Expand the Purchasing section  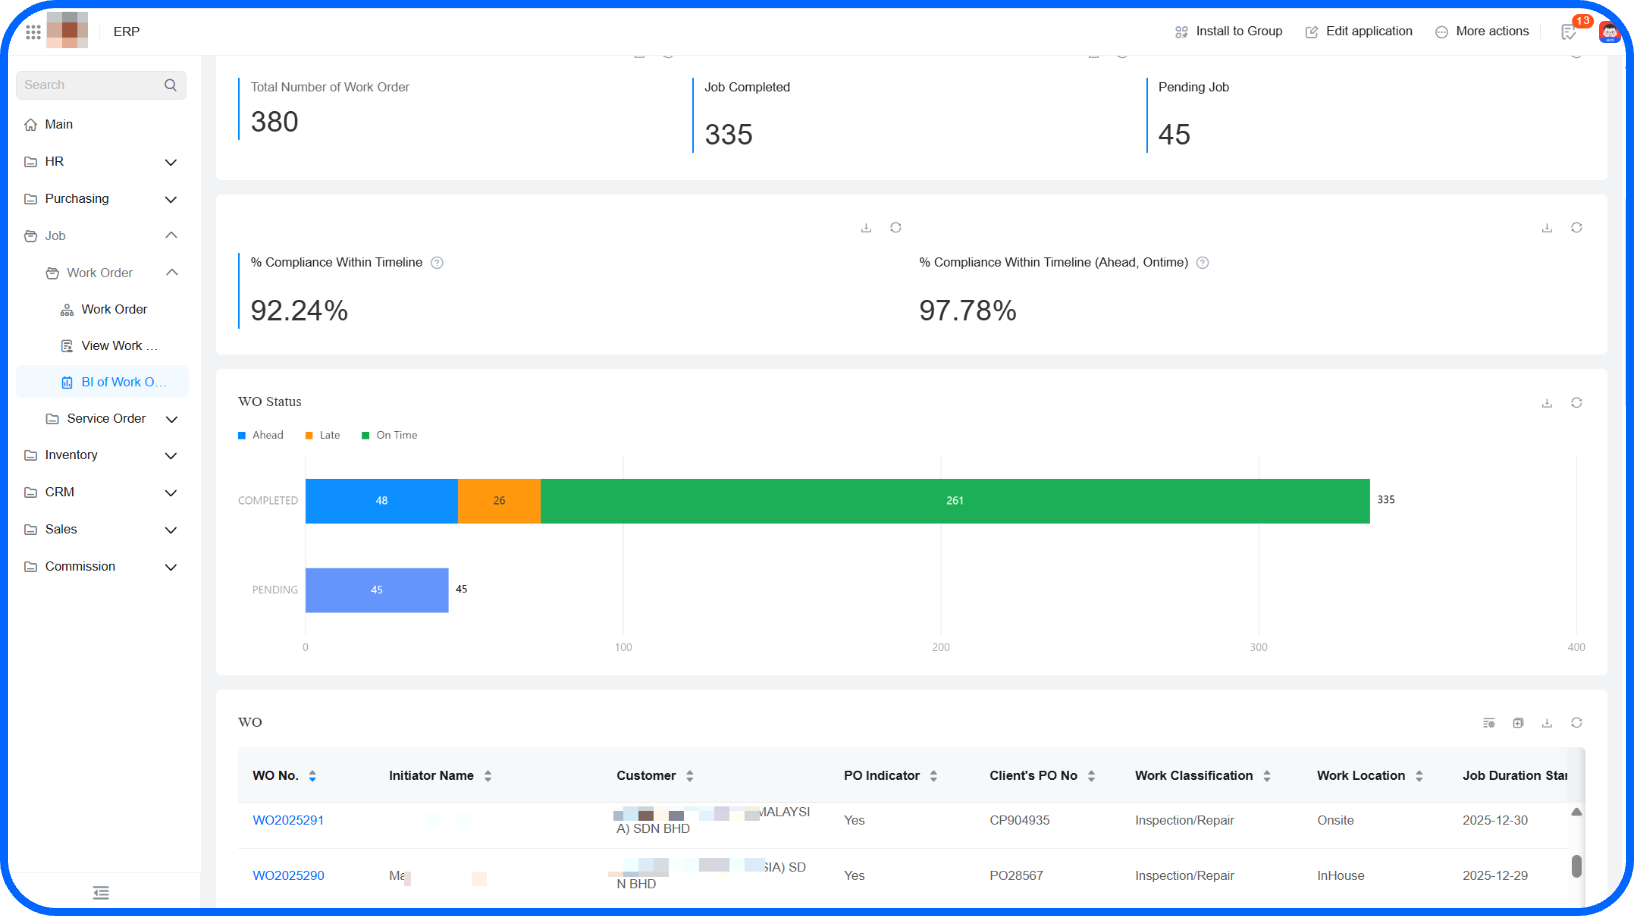pyautogui.click(x=171, y=199)
